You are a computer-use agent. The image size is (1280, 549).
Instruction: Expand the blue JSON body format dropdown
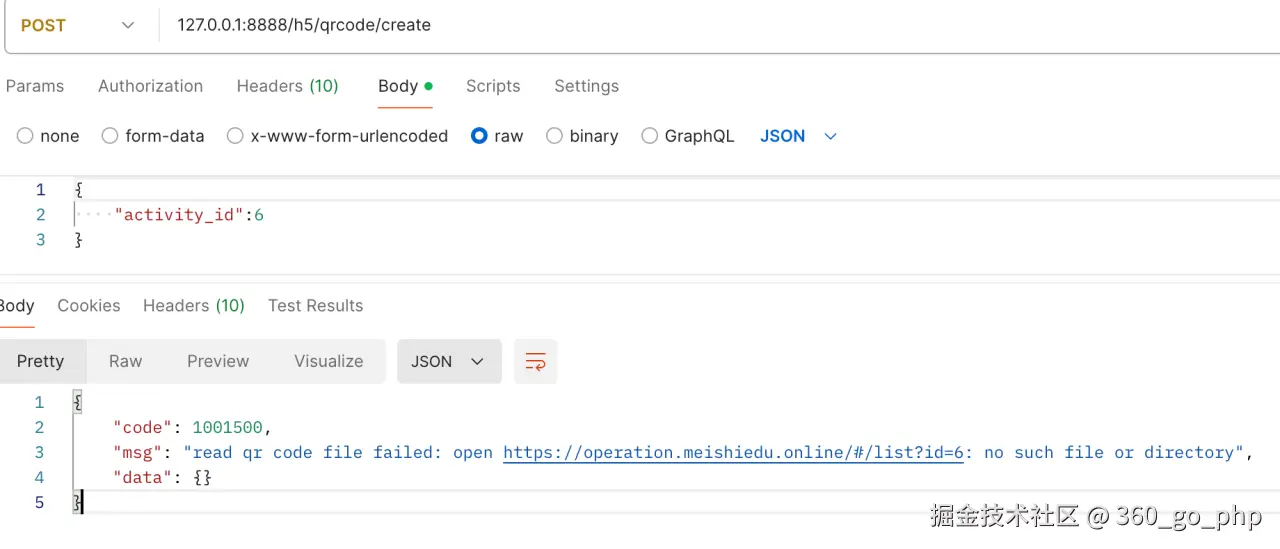click(798, 136)
